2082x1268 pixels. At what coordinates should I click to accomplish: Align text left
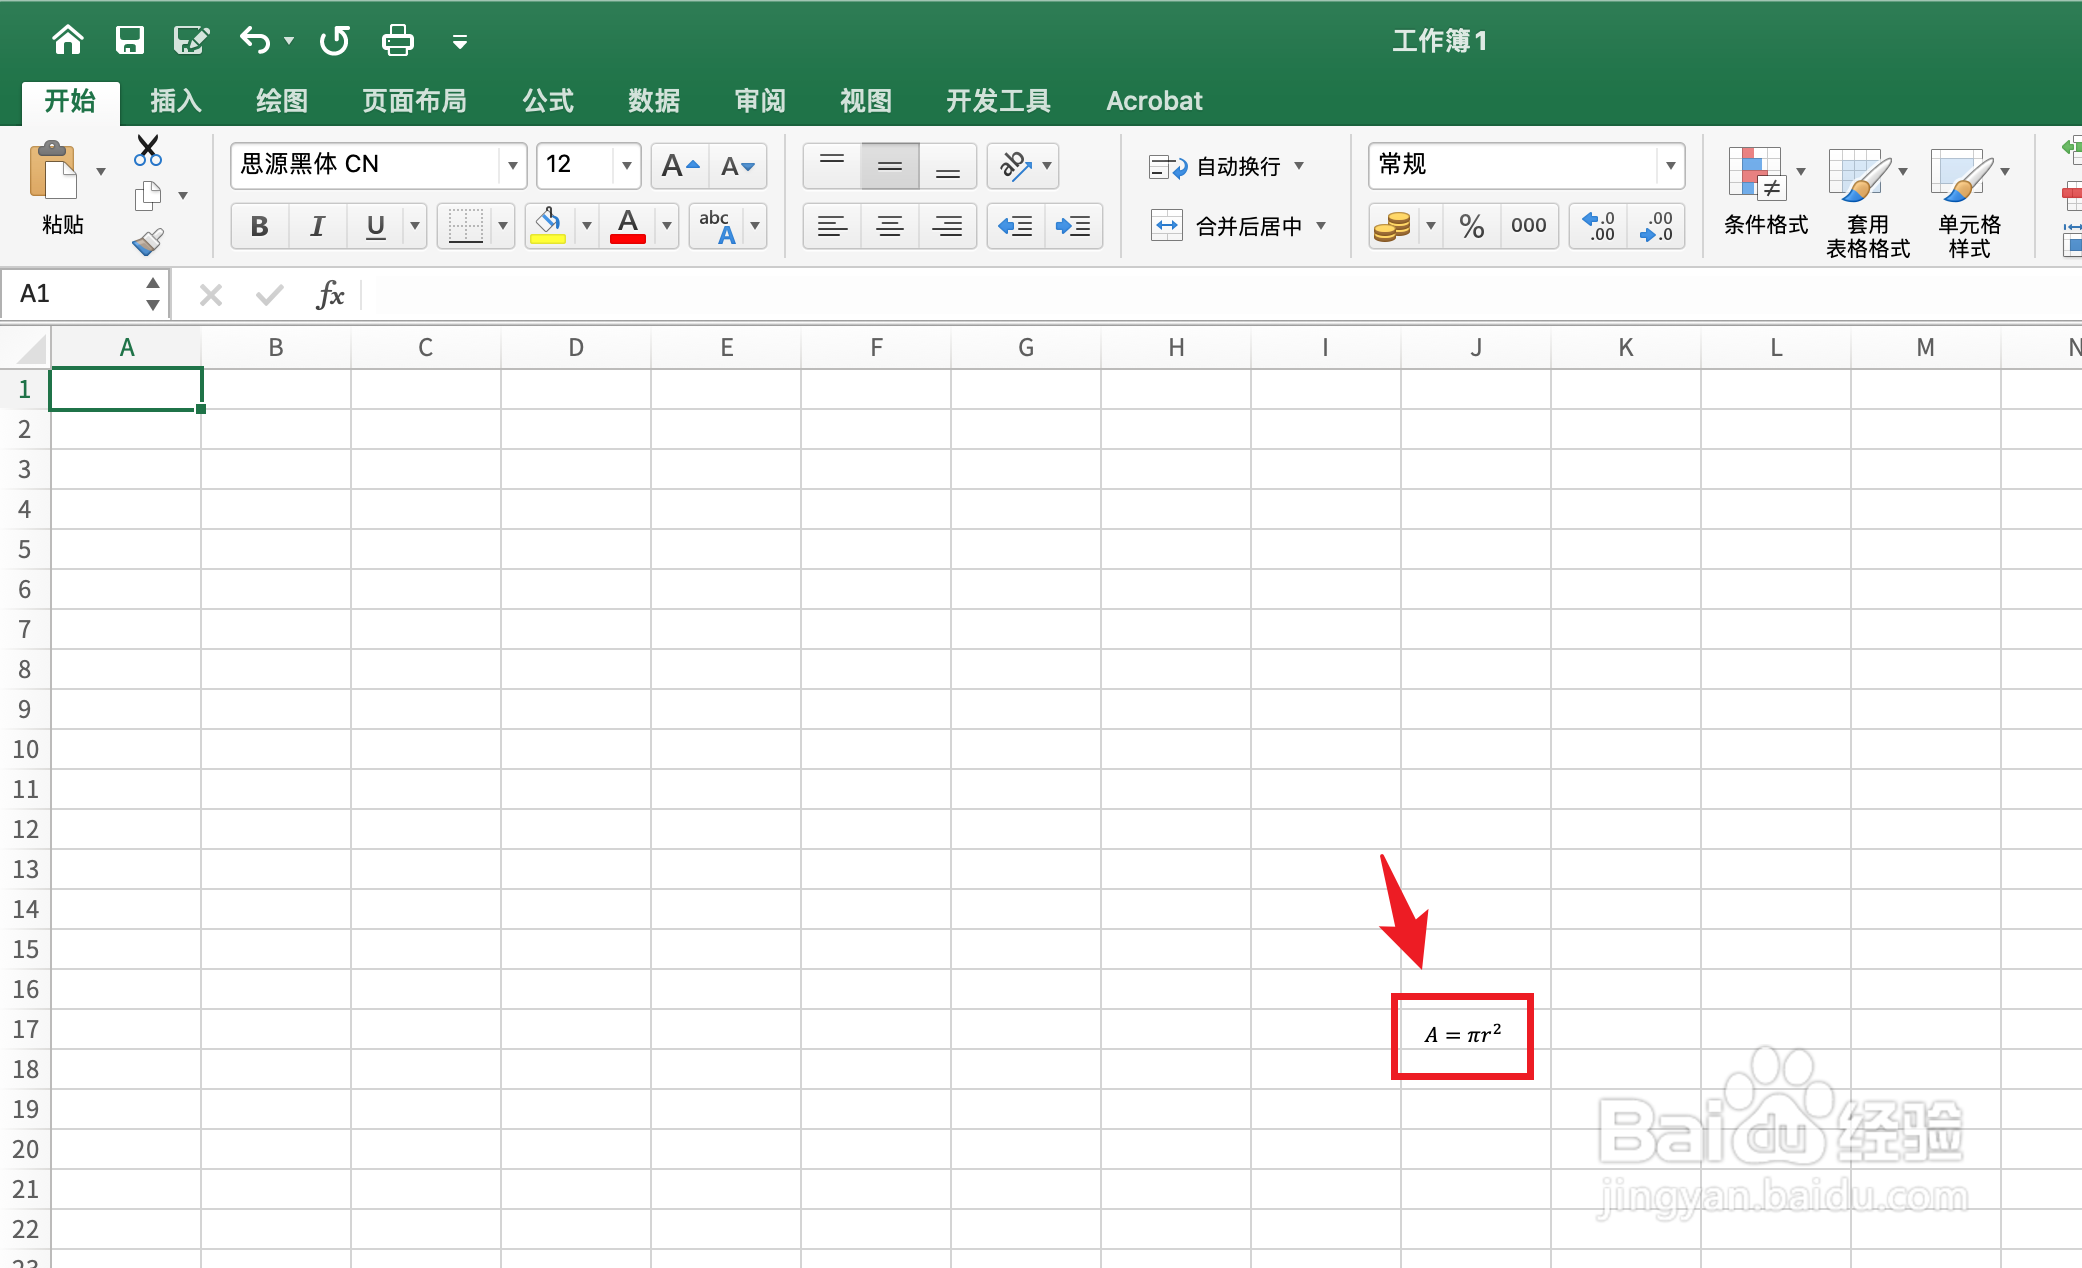(832, 226)
